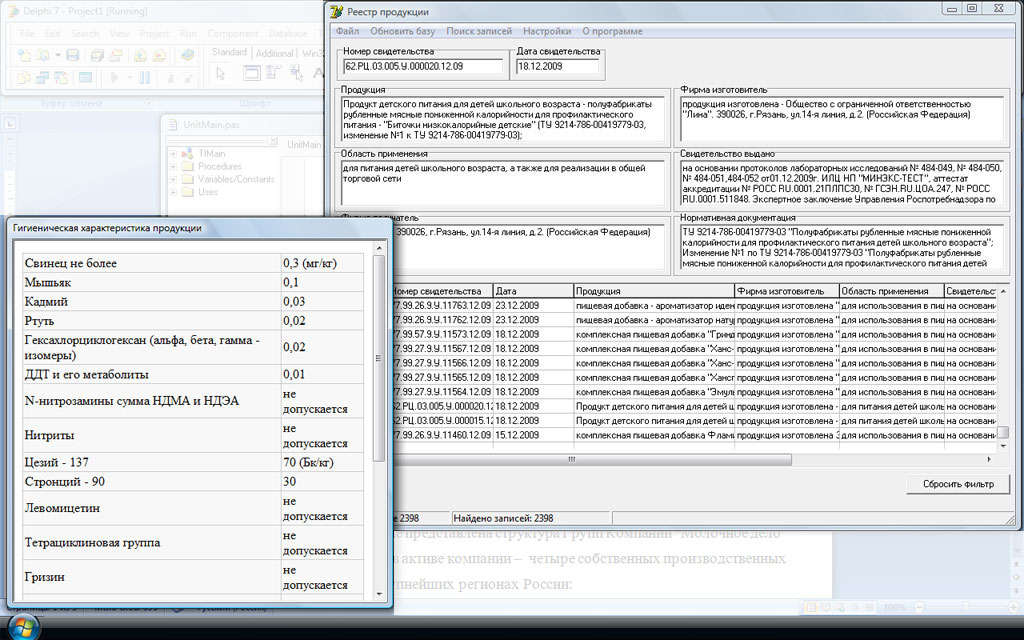This screenshot has width=1024, height=640.
Task: Expand the Uses tree node
Action: (174, 192)
